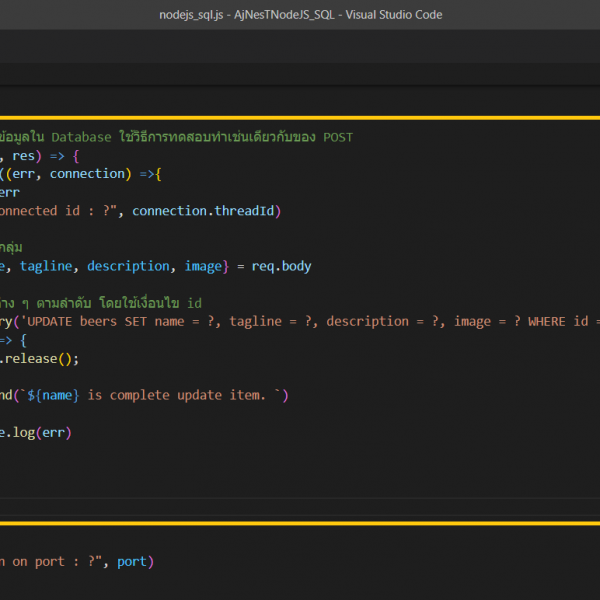This screenshot has height=600, width=600.
Task: Click description in the req.body destructuring line
Action: pyautogui.click(x=128, y=266)
